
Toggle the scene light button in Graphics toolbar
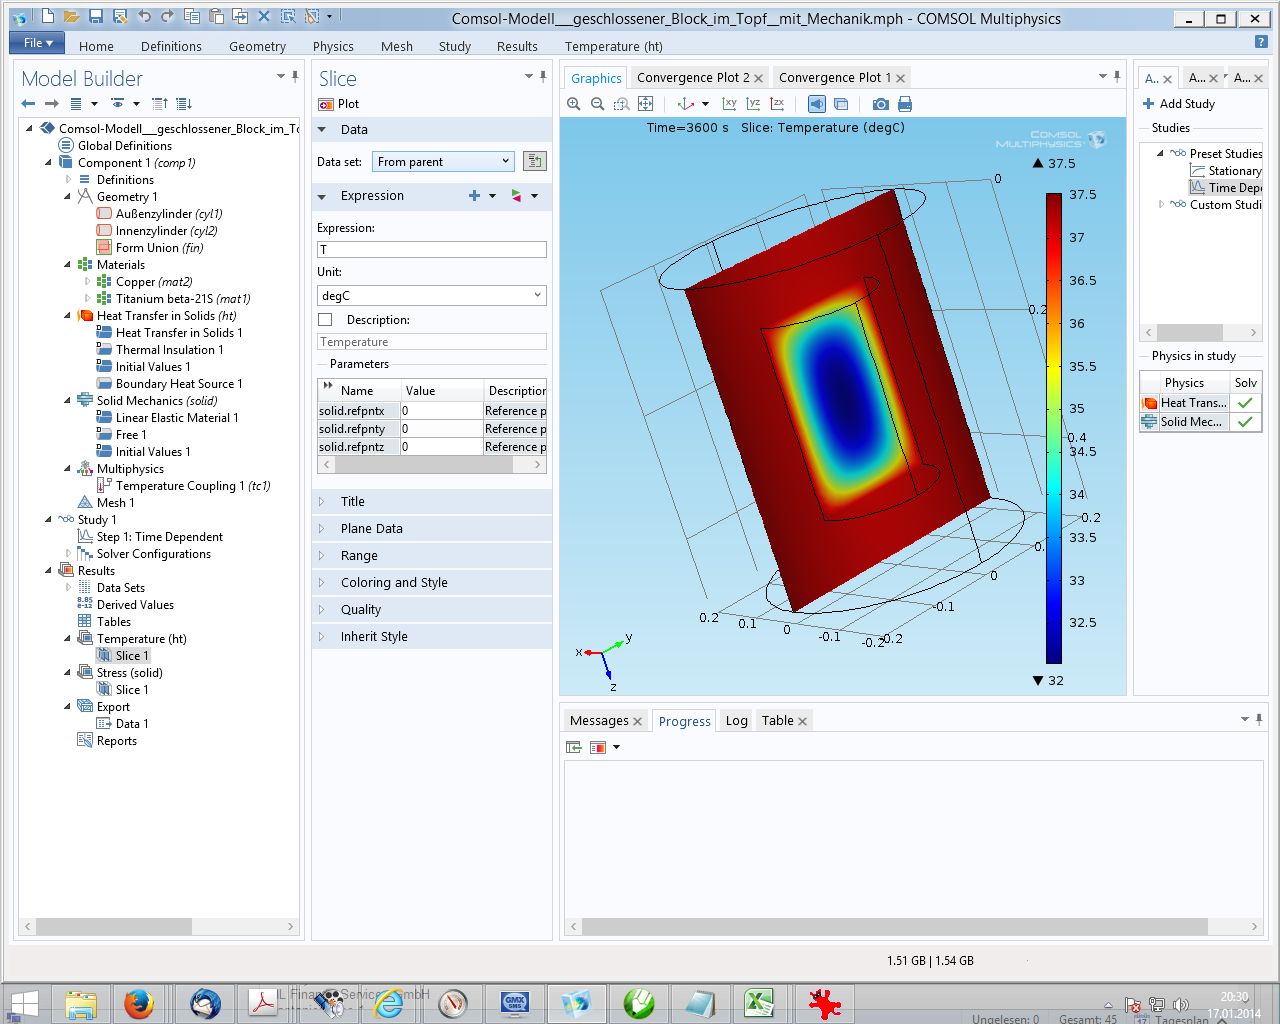tap(817, 104)
